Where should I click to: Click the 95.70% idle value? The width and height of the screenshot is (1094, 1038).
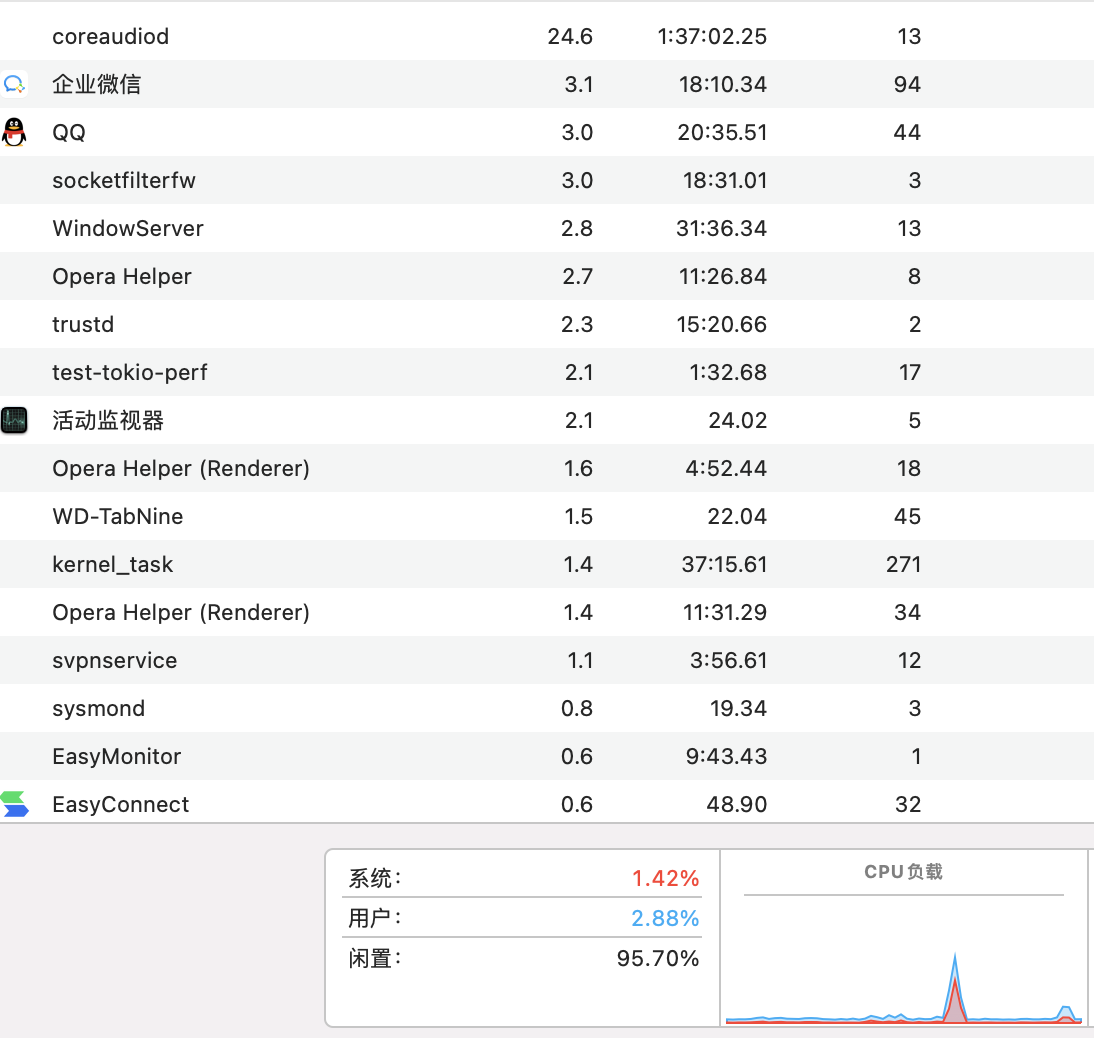(657, 958)
